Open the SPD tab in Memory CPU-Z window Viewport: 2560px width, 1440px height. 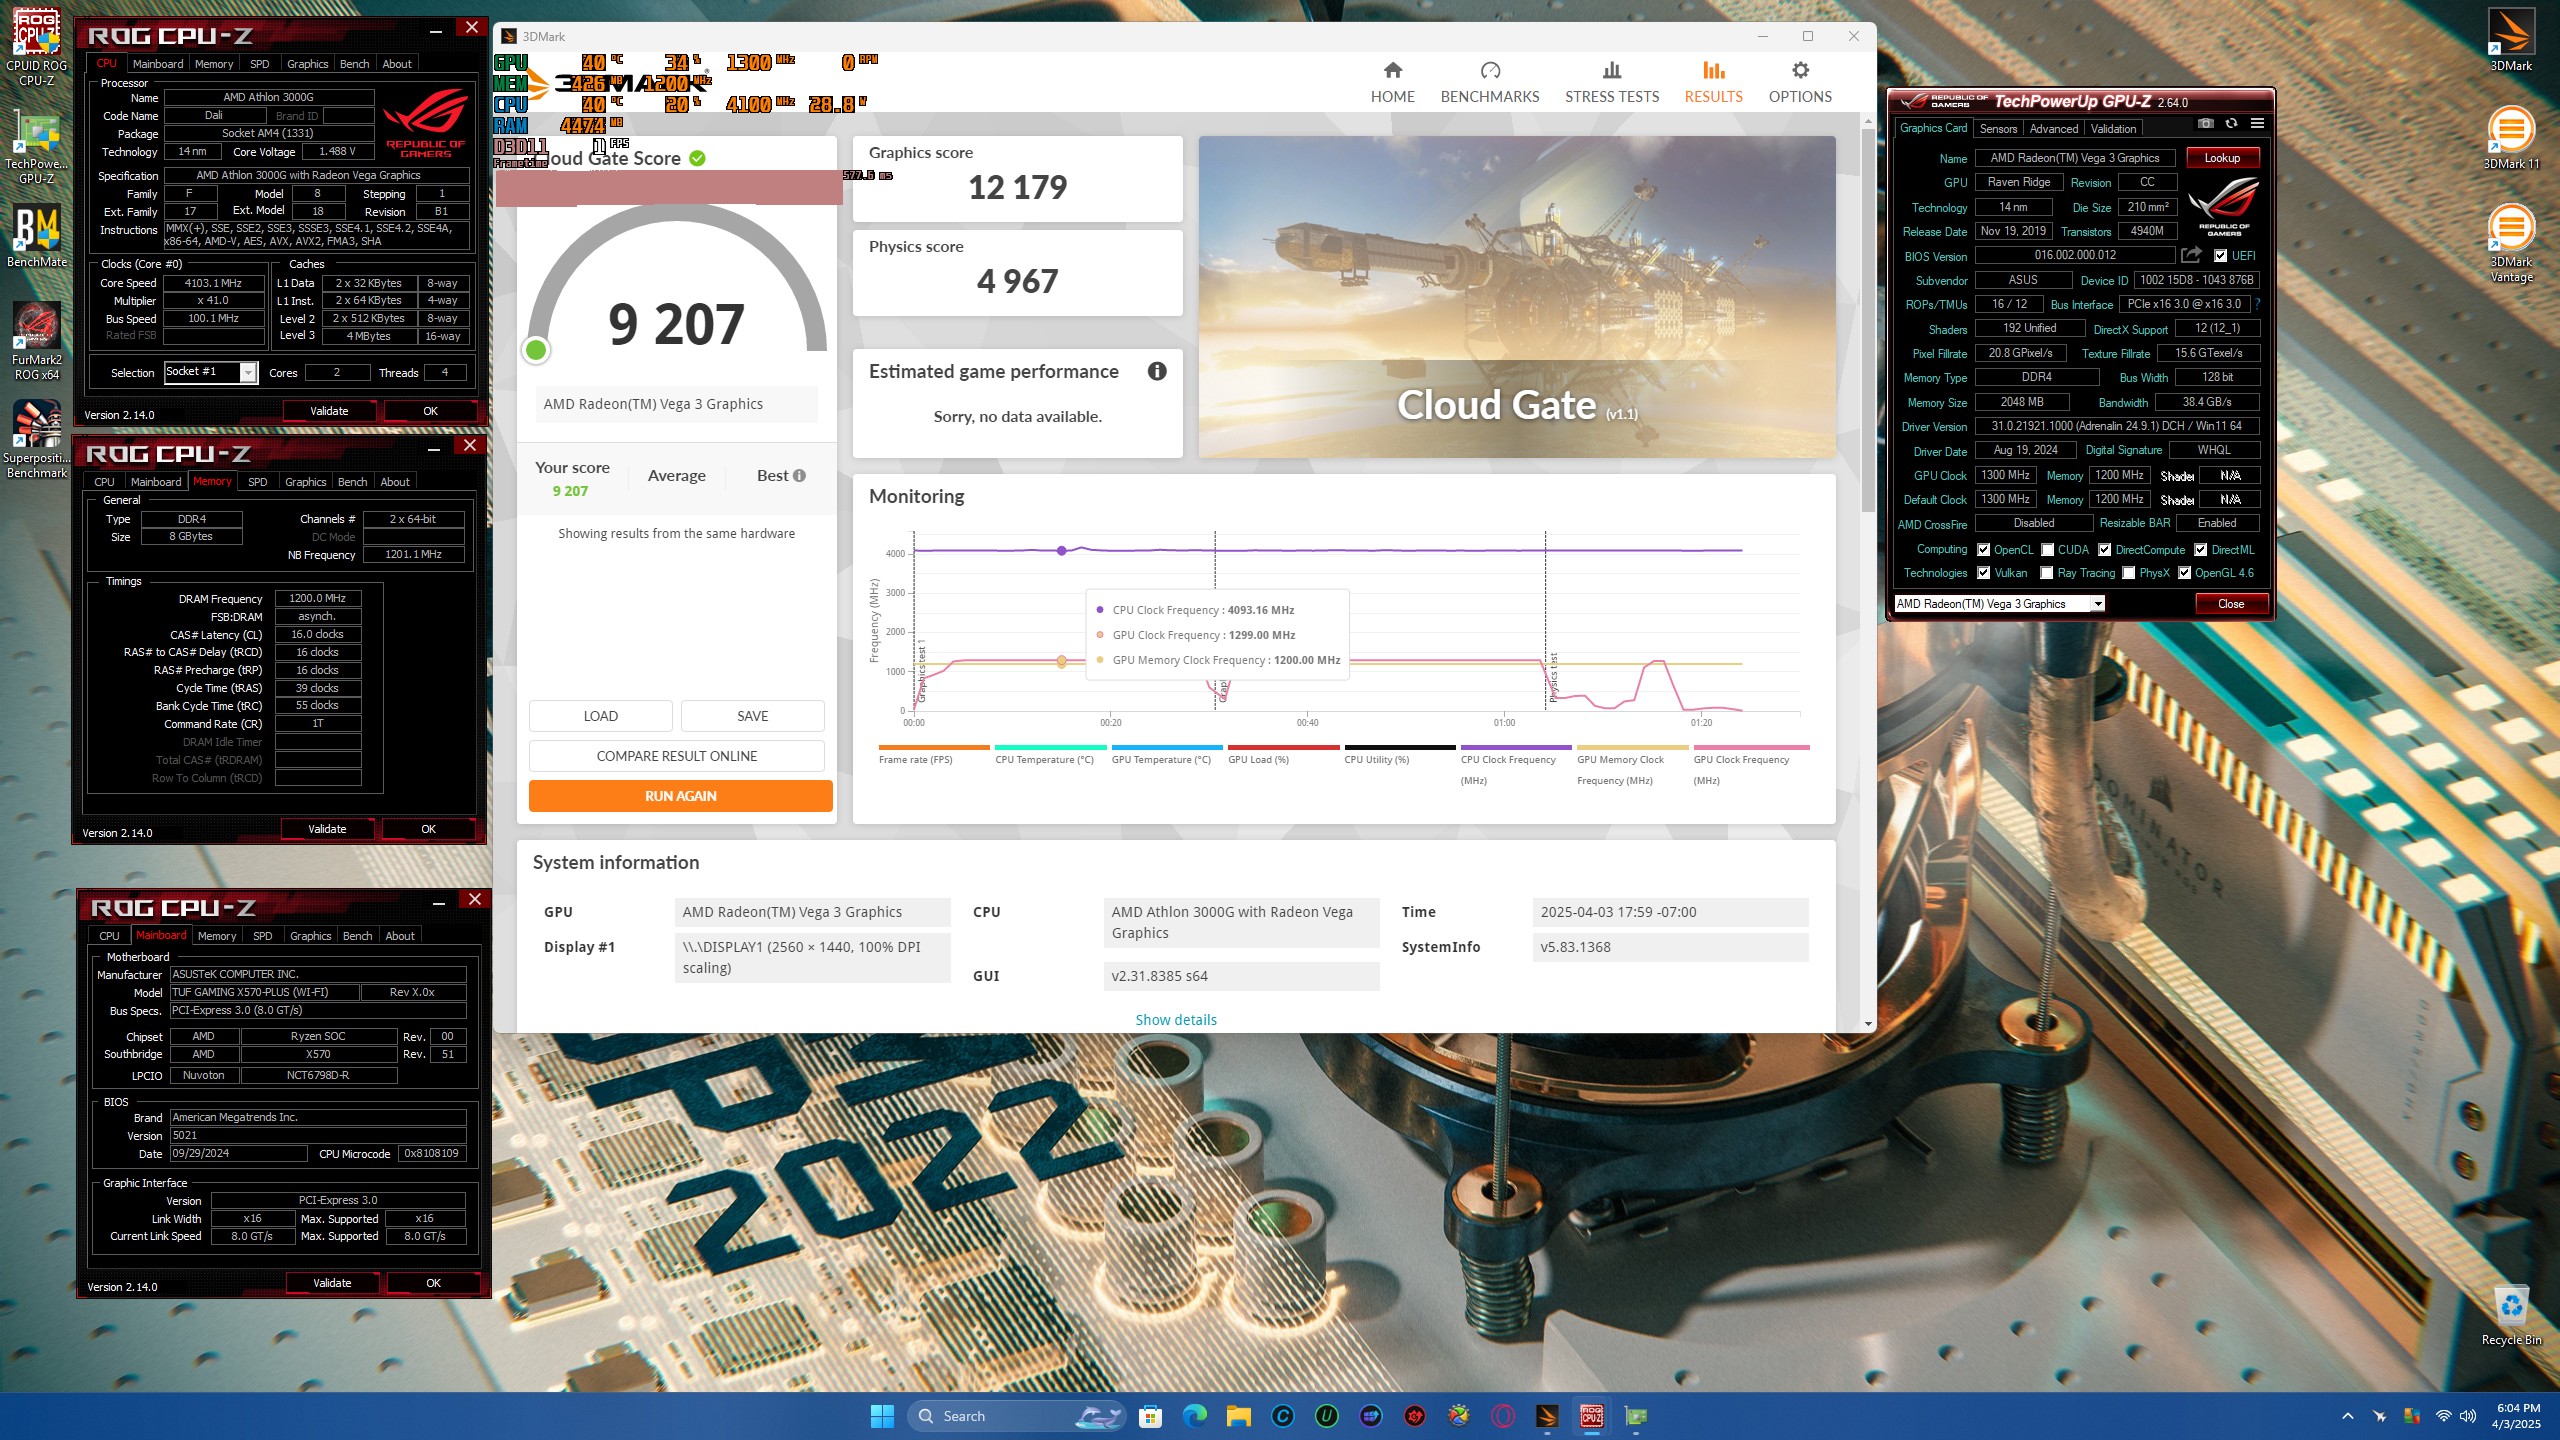258,482
